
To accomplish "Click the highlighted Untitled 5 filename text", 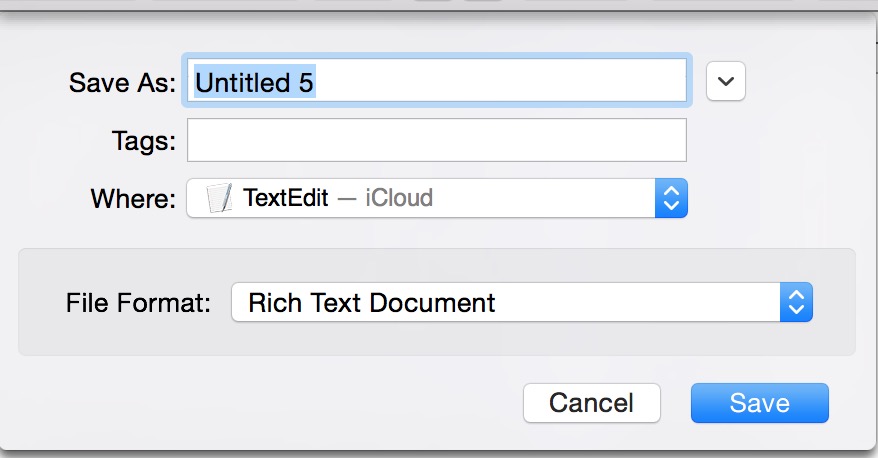I will (254, 82).
